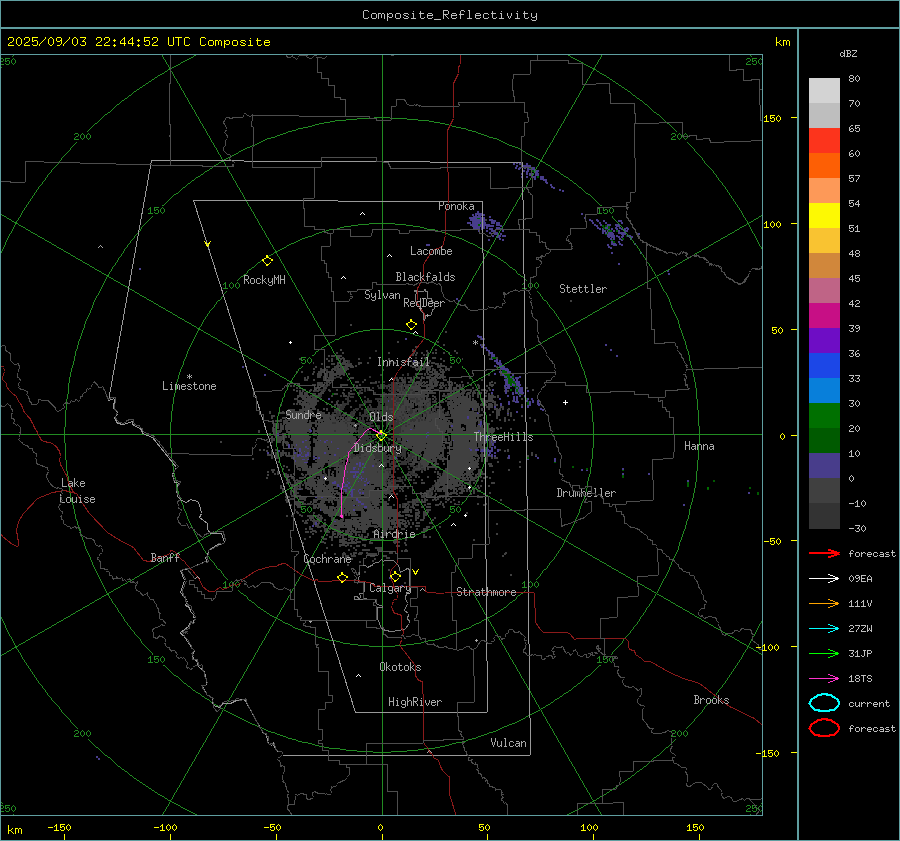Screen dimensions: 900x841
Task: Click the Limestone label
Action: point(189,386)
